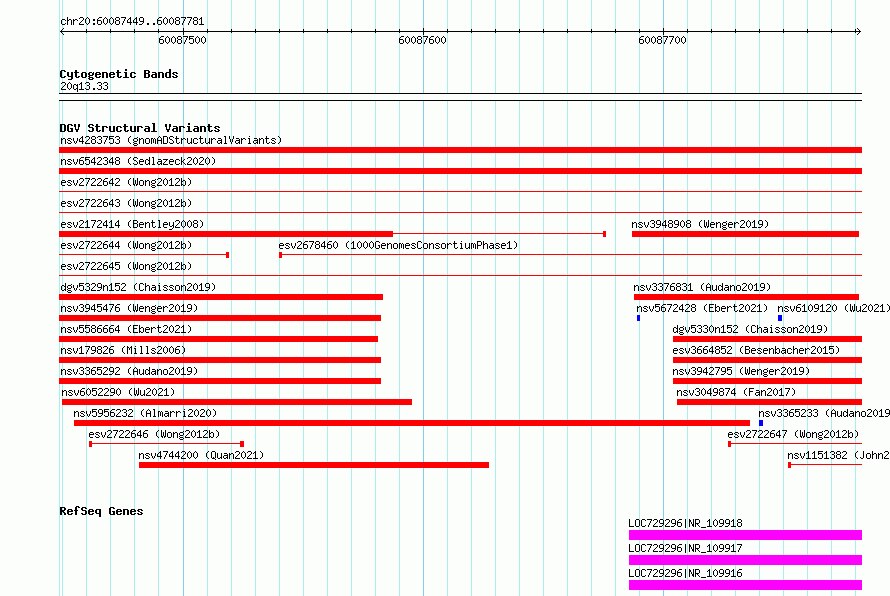Click the RefSeq Genes track title
This screenshot has height=596, width=890.
(101, 511)
